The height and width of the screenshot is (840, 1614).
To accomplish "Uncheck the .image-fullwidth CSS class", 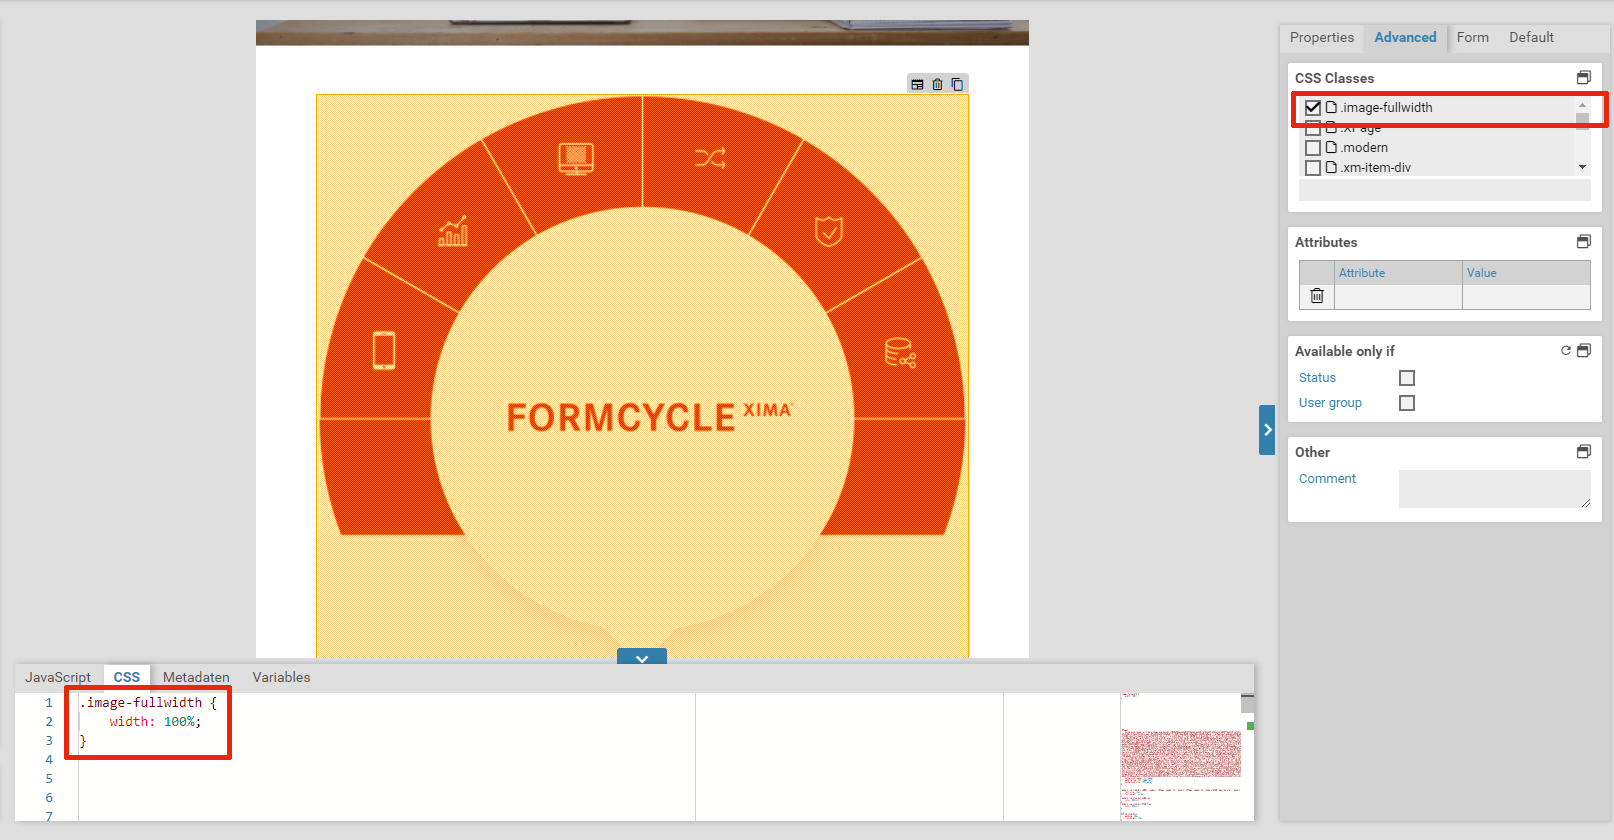I will tap(1313, 107).
